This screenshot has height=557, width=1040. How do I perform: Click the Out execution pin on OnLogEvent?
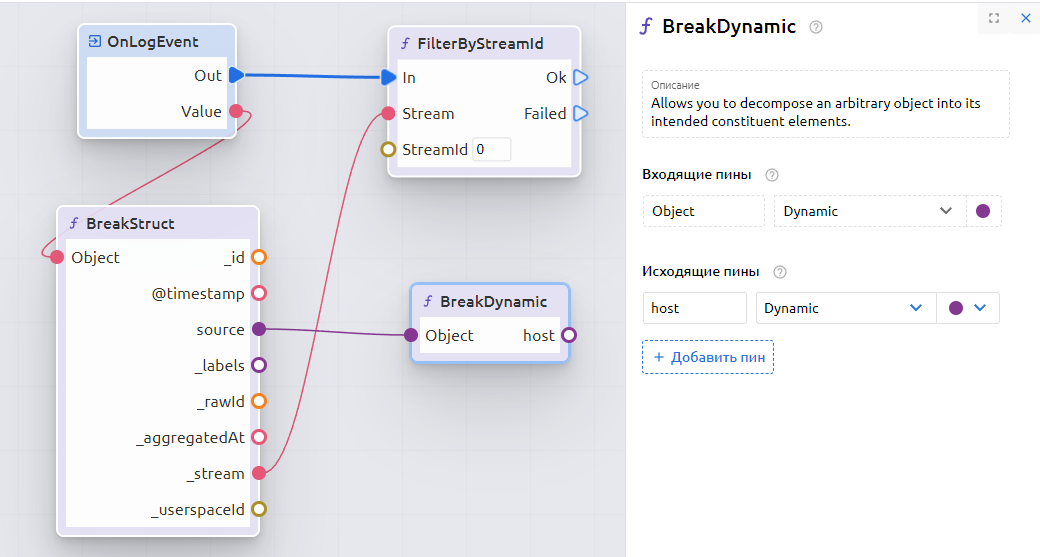coord(236,76)
